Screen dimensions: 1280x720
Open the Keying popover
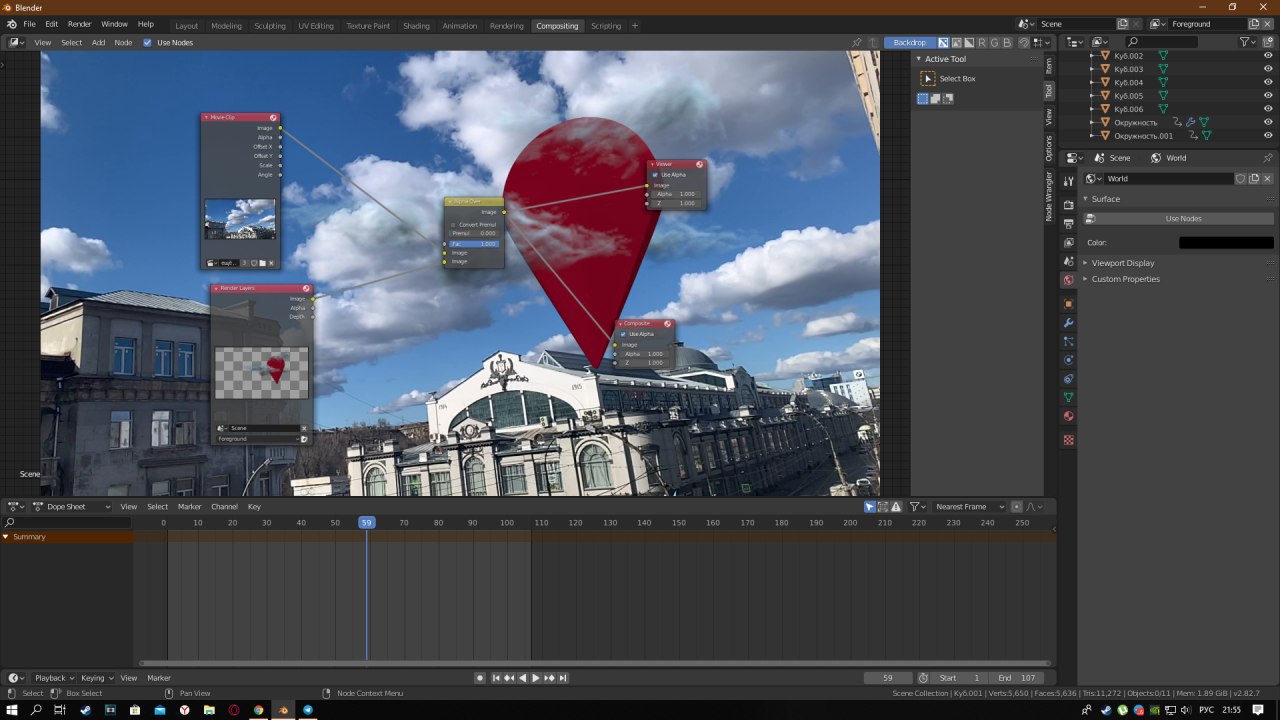97,678
